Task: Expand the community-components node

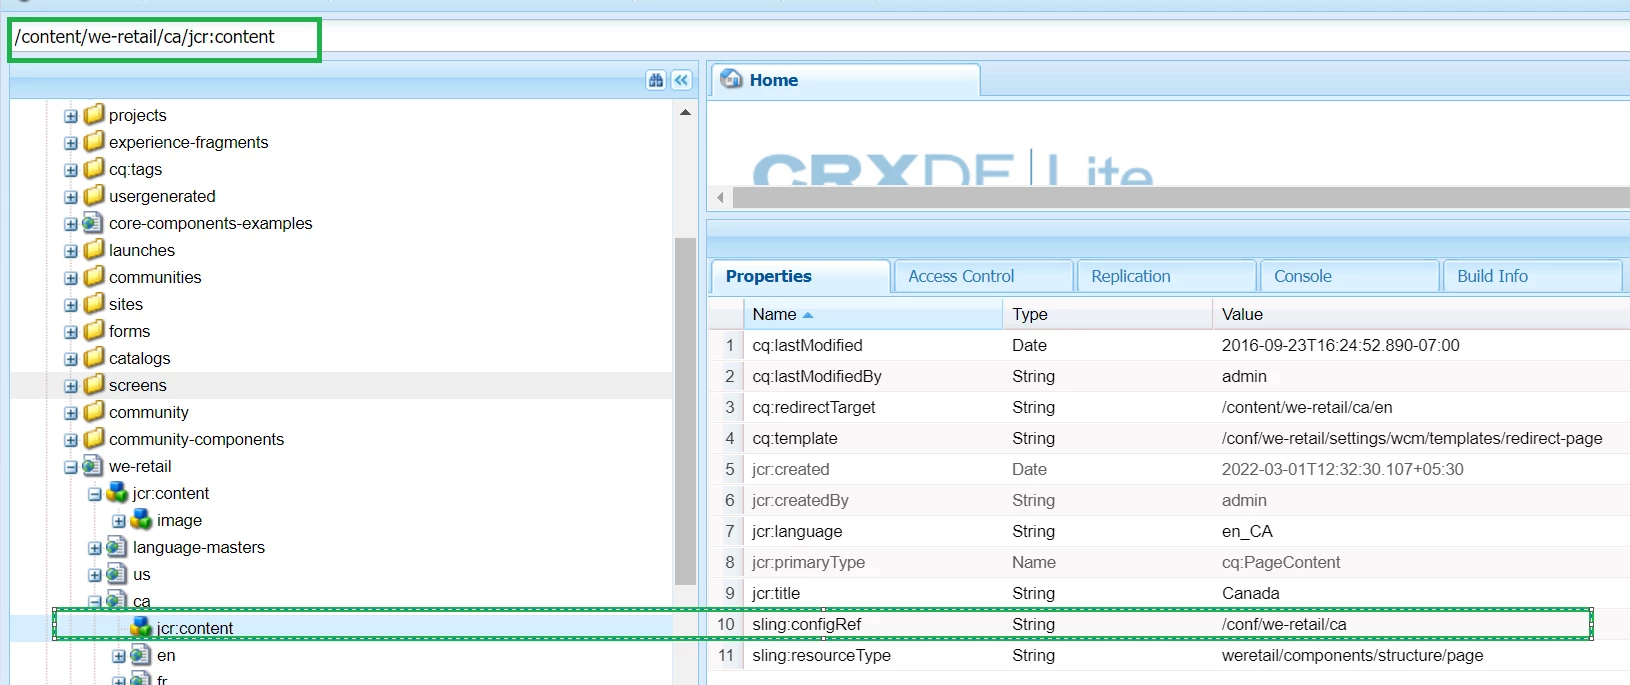Action: [71, 440]
